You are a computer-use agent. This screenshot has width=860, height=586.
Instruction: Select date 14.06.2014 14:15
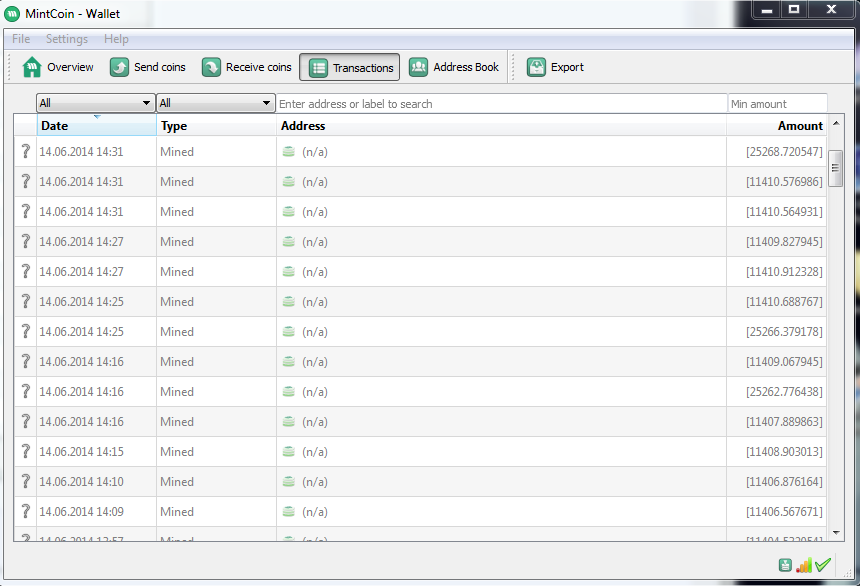(81, 452)
